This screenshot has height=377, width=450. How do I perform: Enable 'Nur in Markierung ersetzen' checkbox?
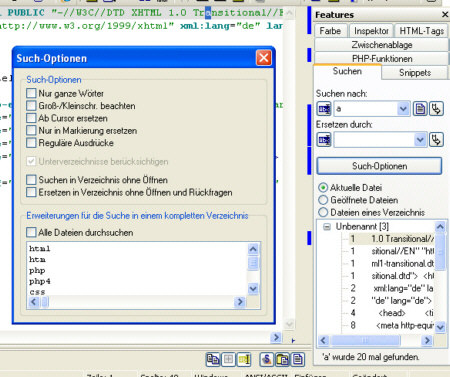[31, 130]
